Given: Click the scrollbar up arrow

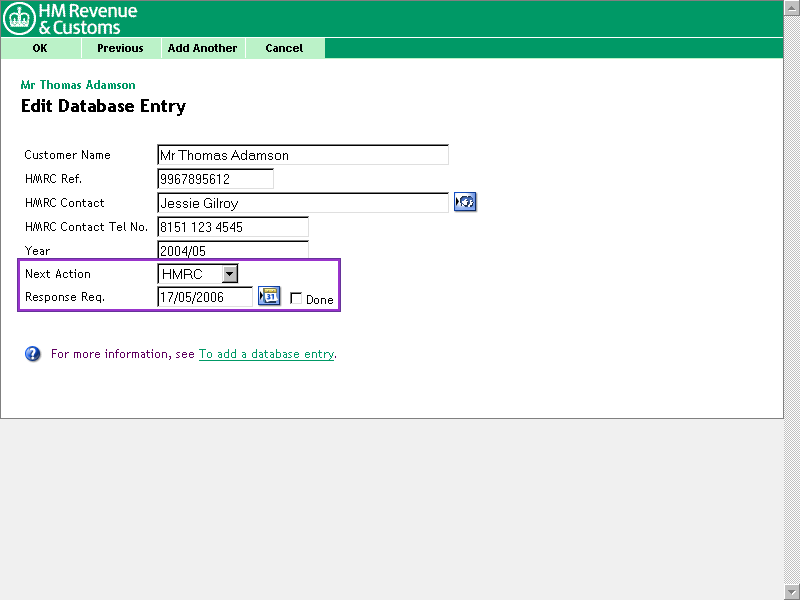Looking at the screenshot, I should coord(792,7).
